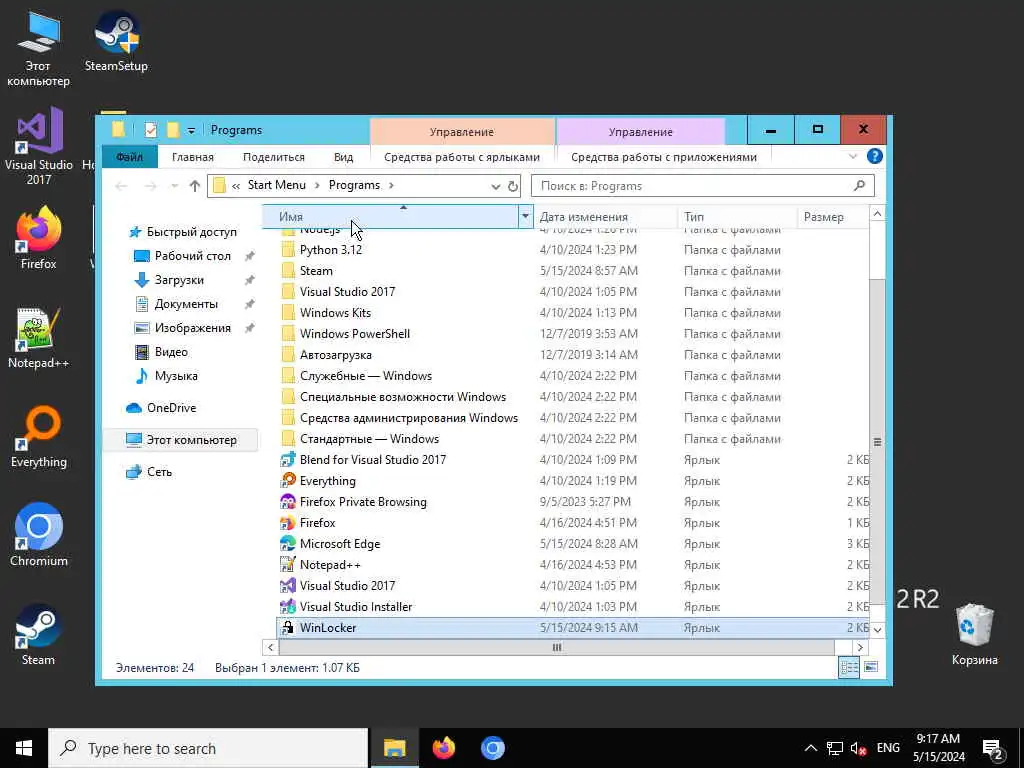Go up one folder level arrow

pos(195,186)
